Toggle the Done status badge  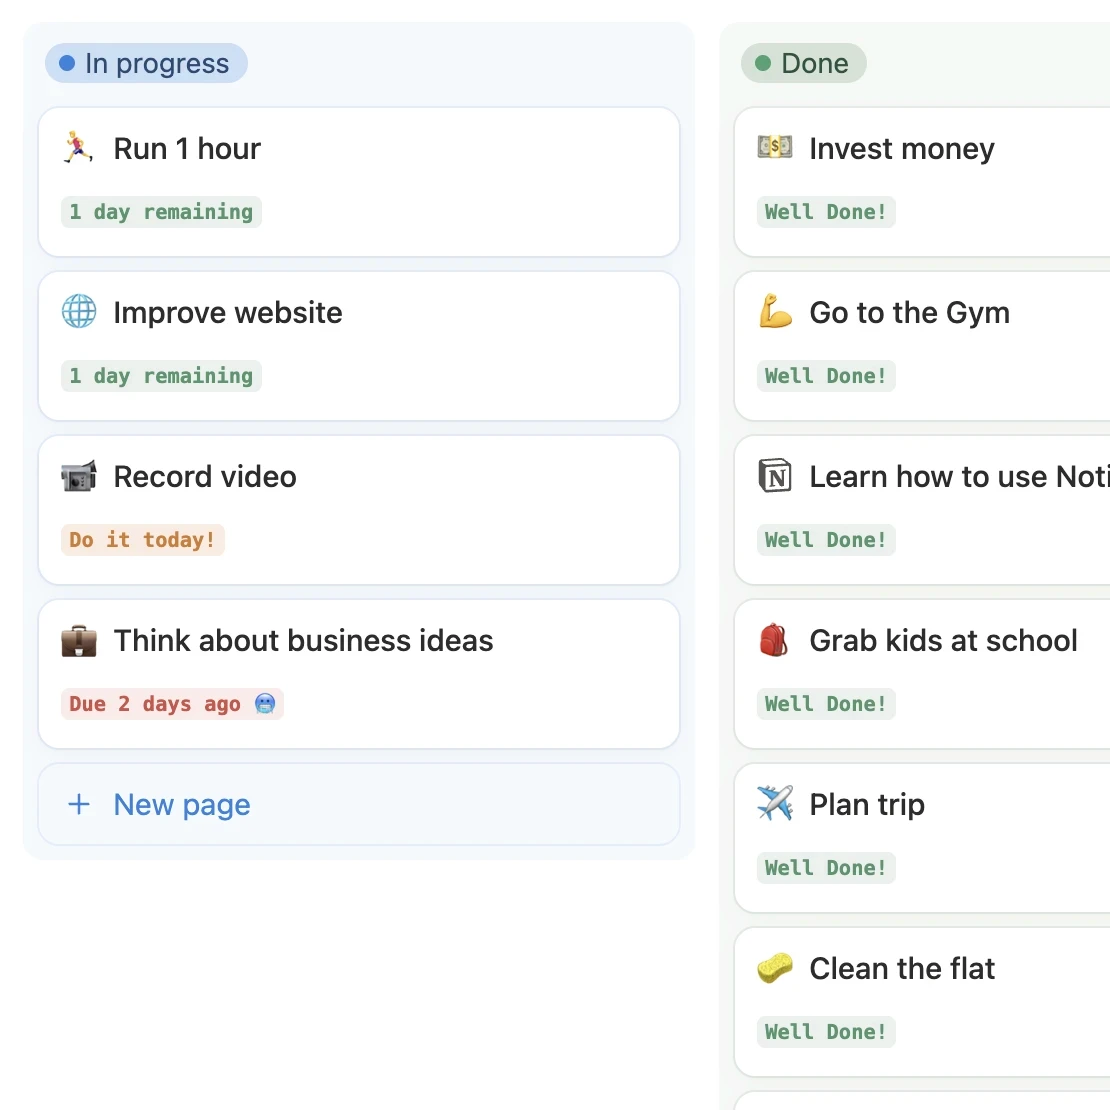coord(803,63)
